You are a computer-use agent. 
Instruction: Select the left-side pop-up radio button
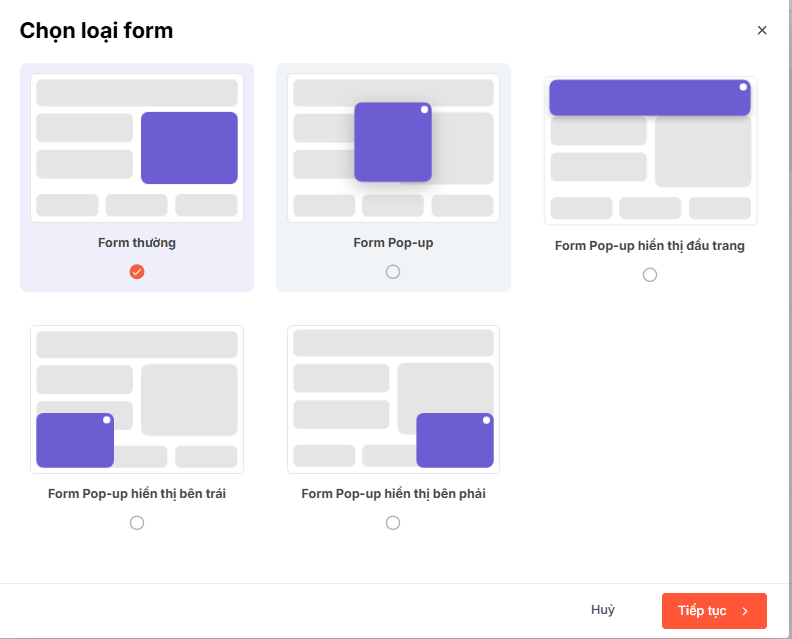pos(137,523)
